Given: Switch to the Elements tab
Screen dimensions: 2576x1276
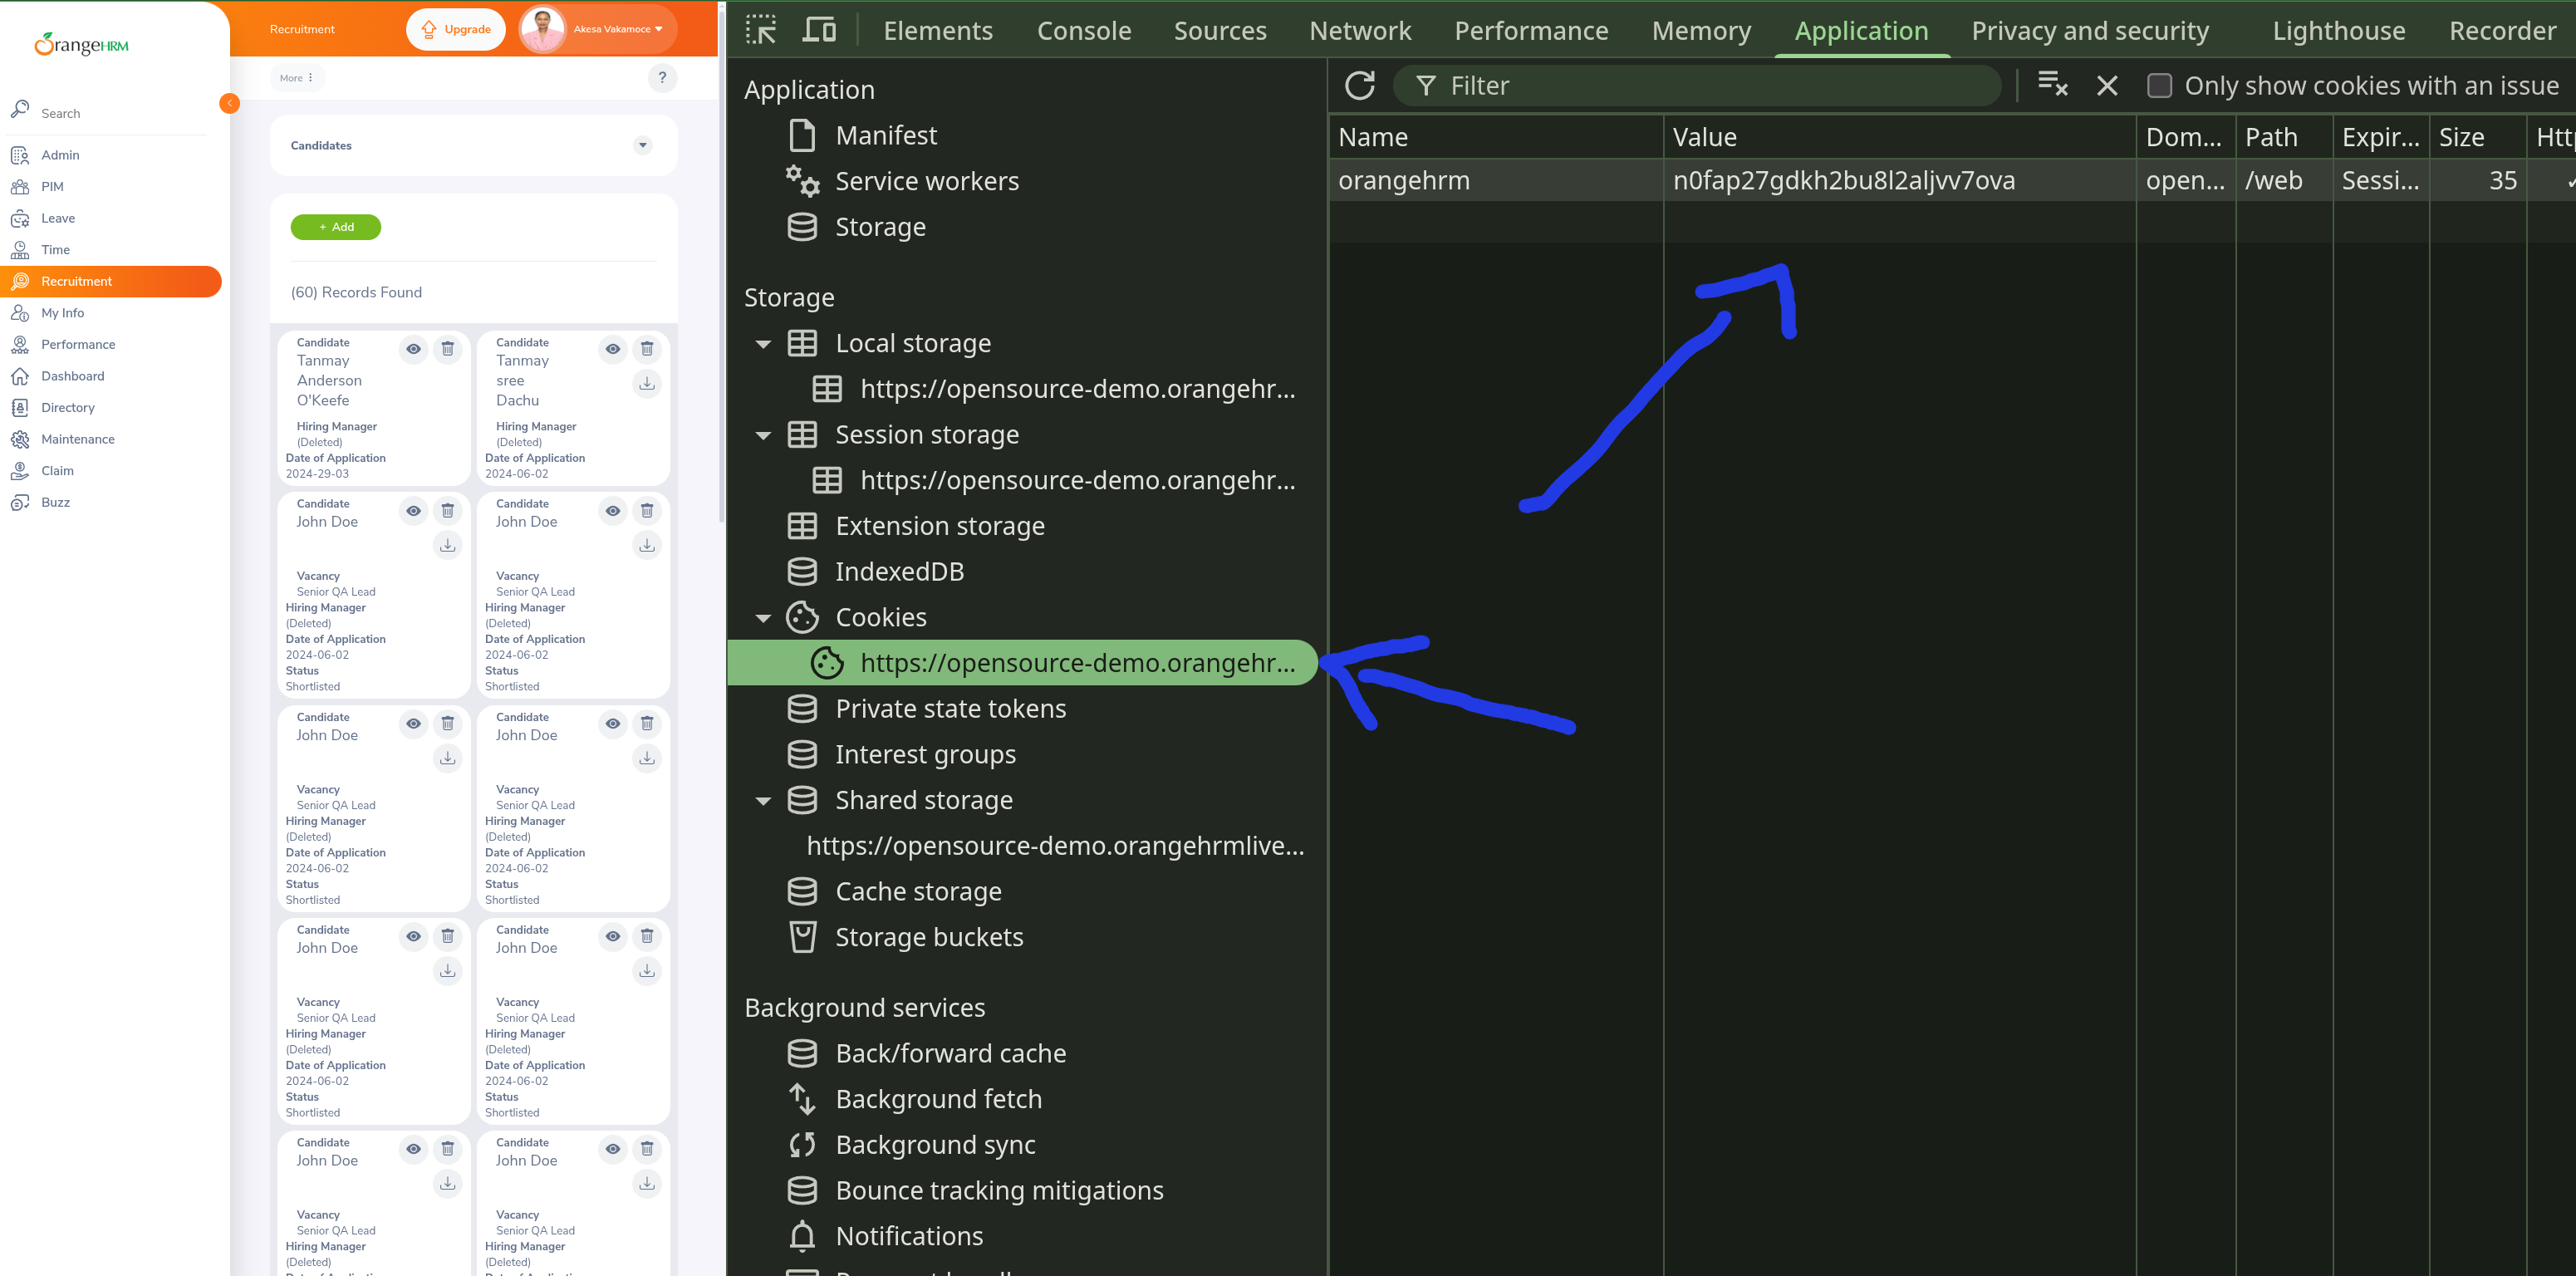Looking at the screenshot, I should click(937, 31).
